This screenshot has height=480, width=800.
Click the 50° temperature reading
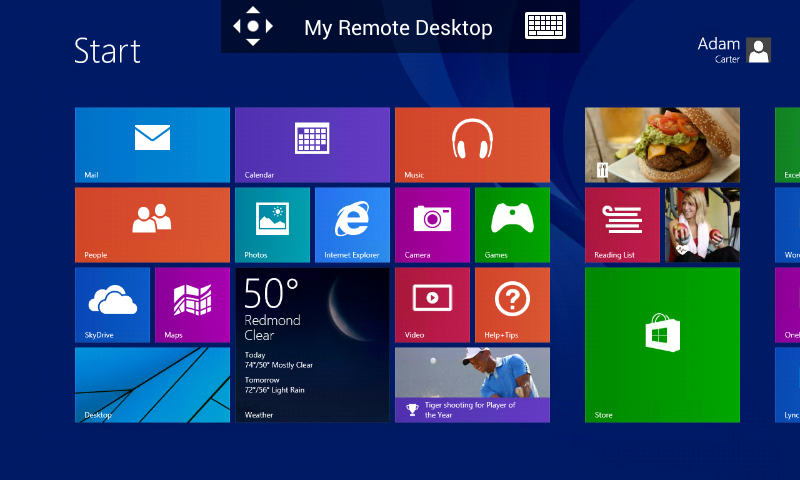271,293
